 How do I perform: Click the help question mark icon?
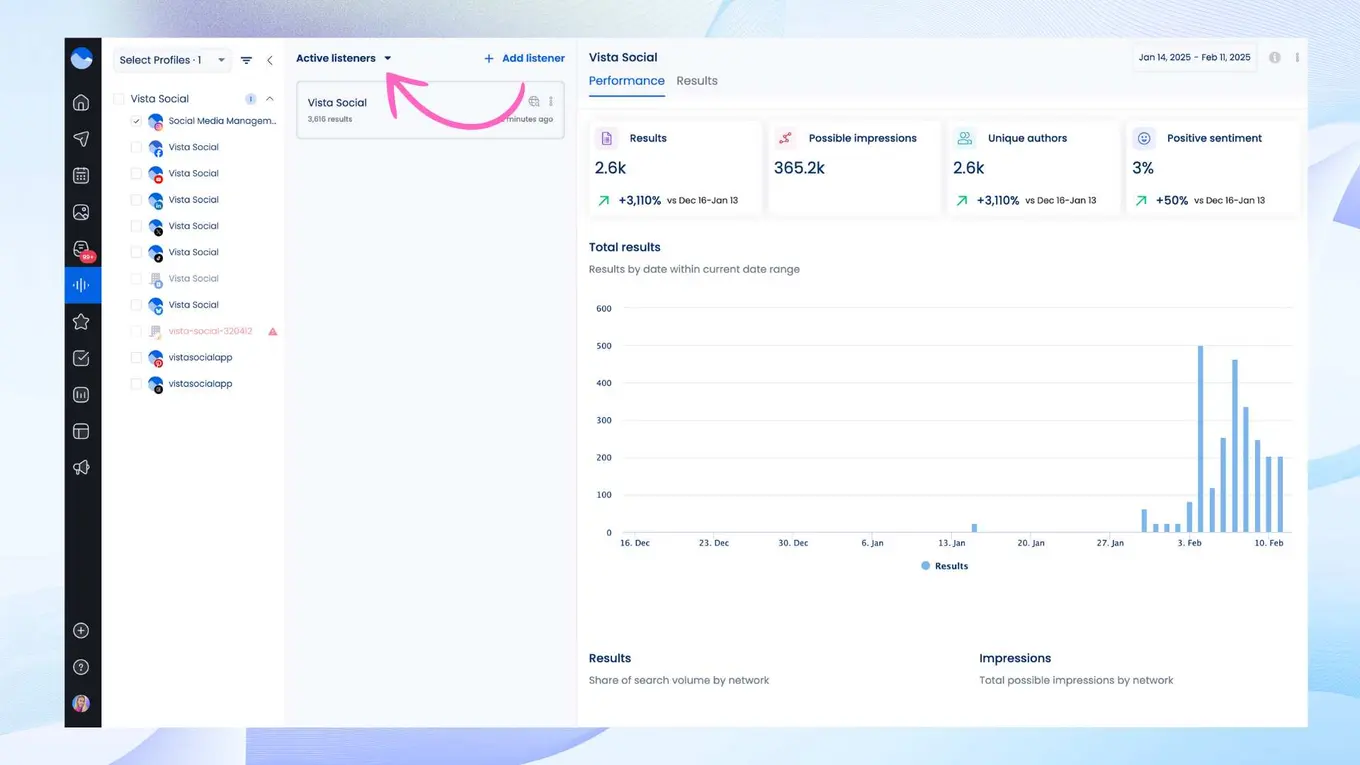click(81, 667)
